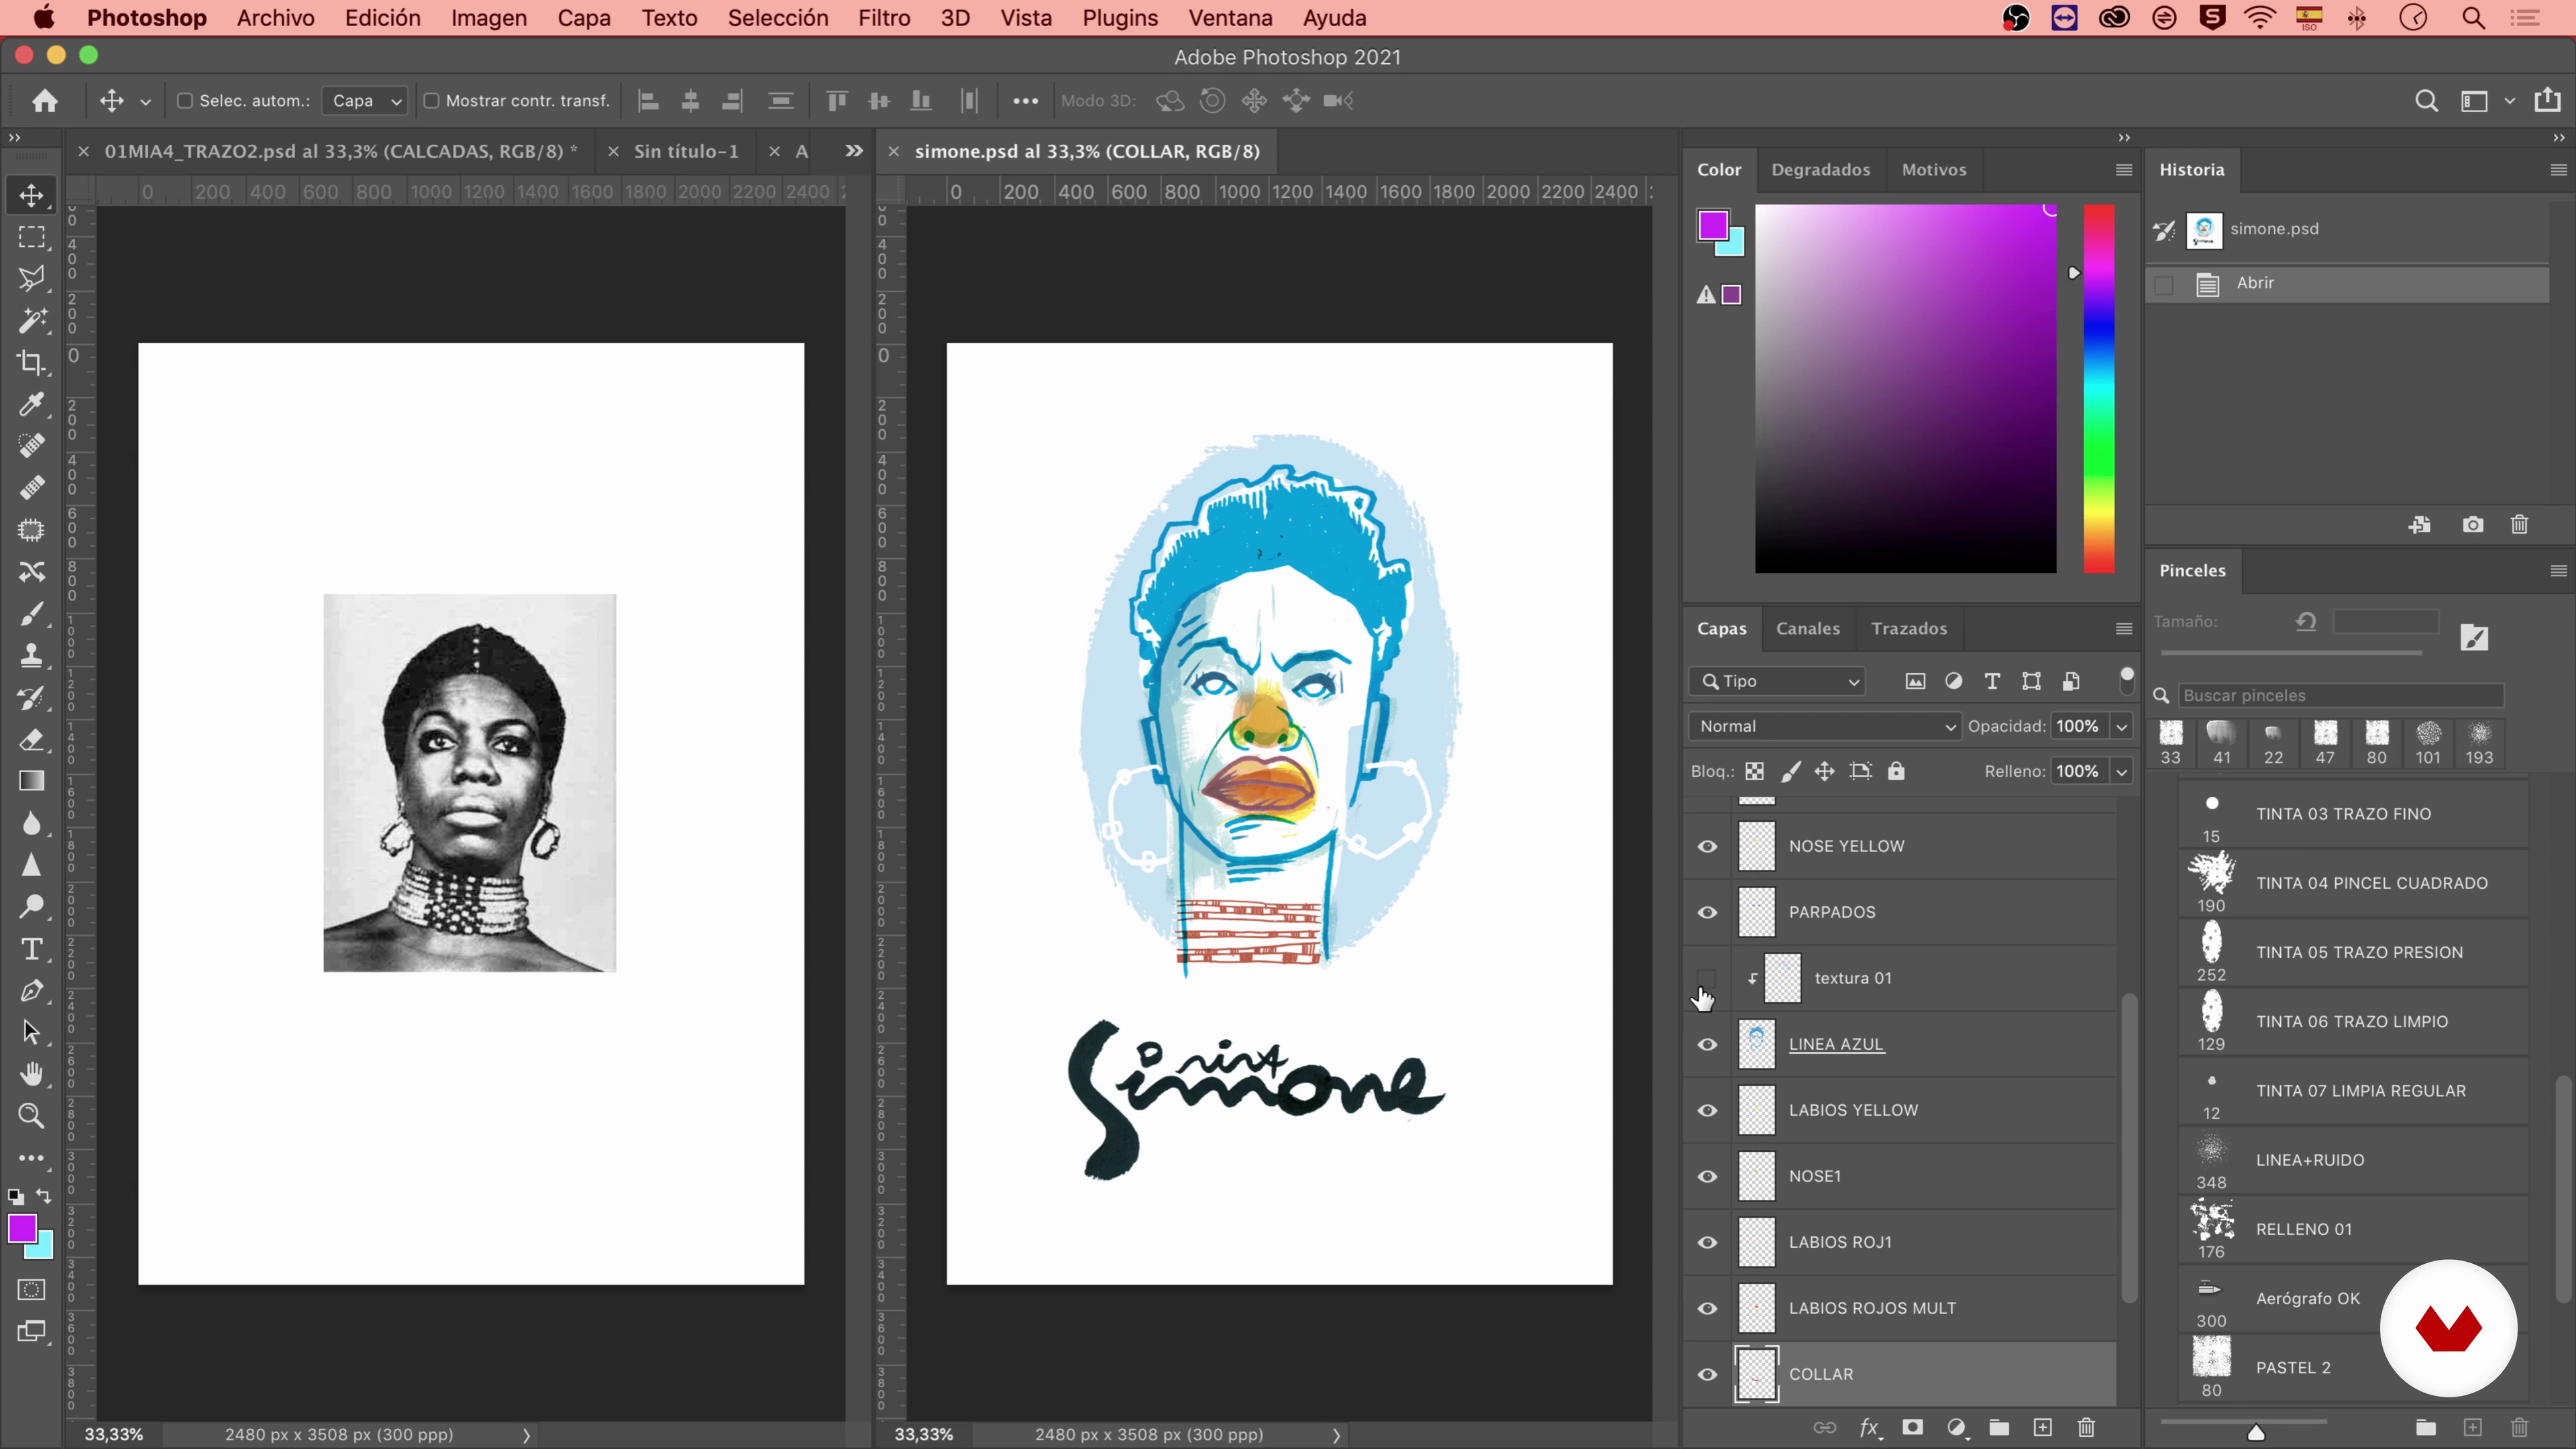The image size is (2576, 1449).
Task: Switch to the Canales tab
Action: (1807, 628)
